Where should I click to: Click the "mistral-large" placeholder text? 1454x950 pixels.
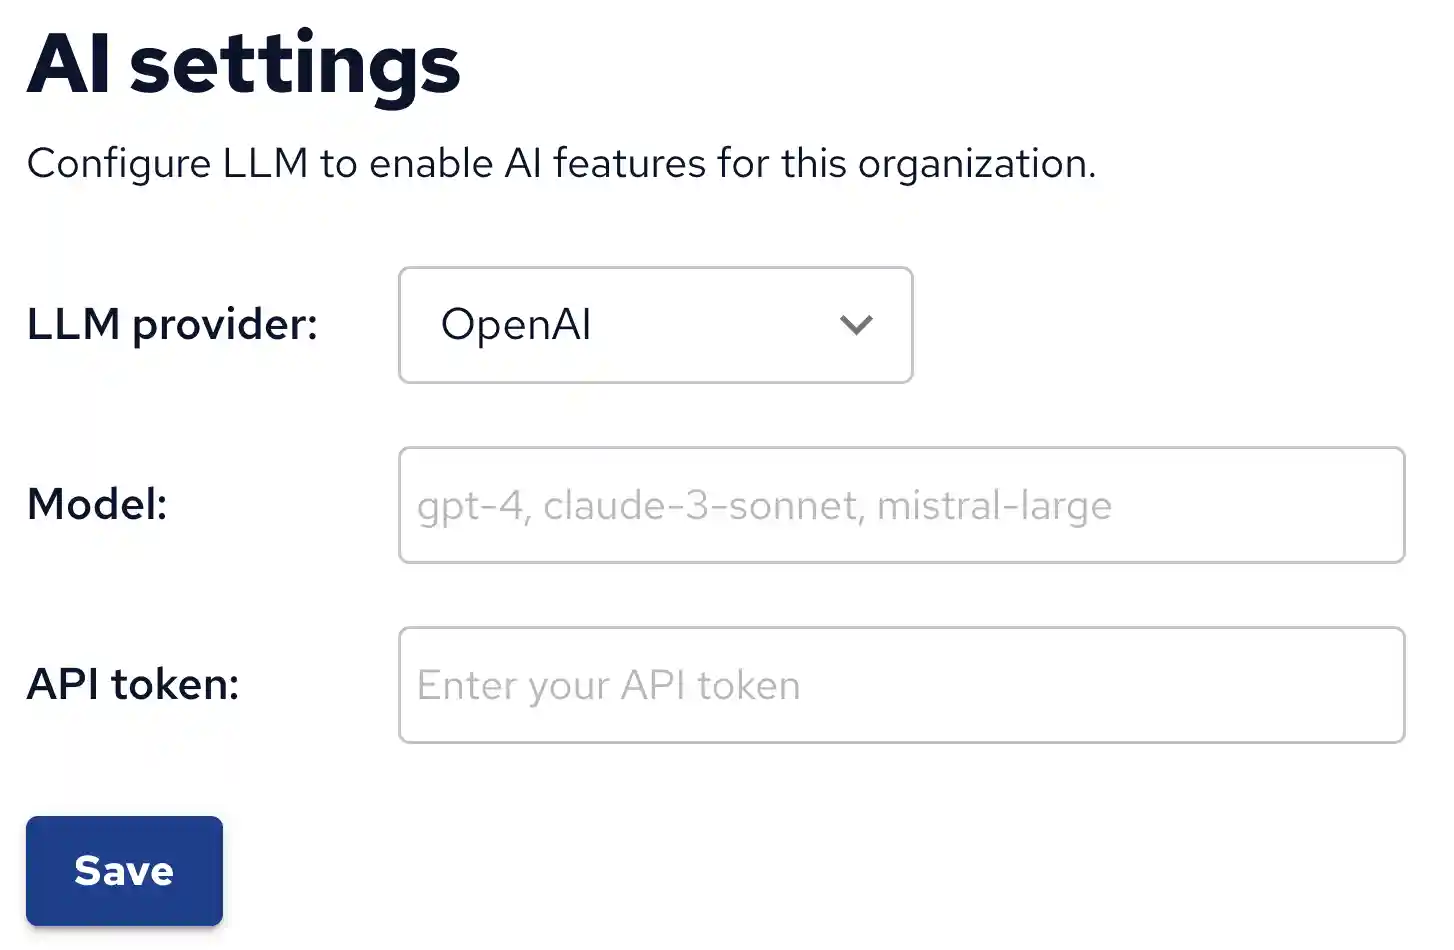point(993,506)
